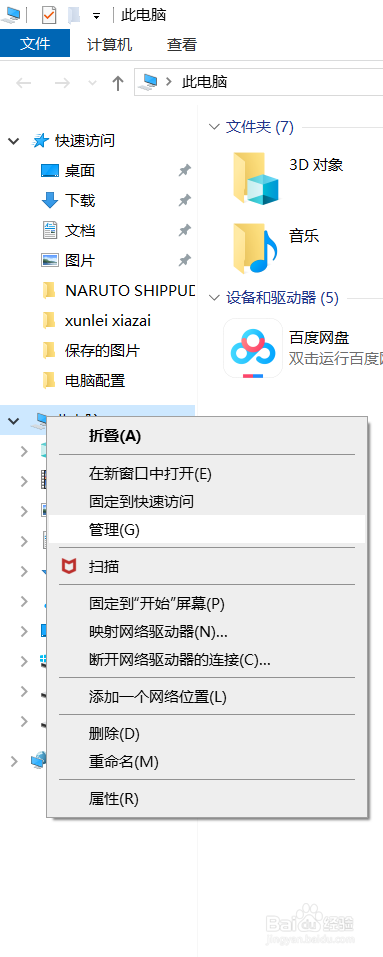Click the McAfee 扫描 shield icon
The height and width of the screenshot is (957, 383).
(x=70, y=566)
